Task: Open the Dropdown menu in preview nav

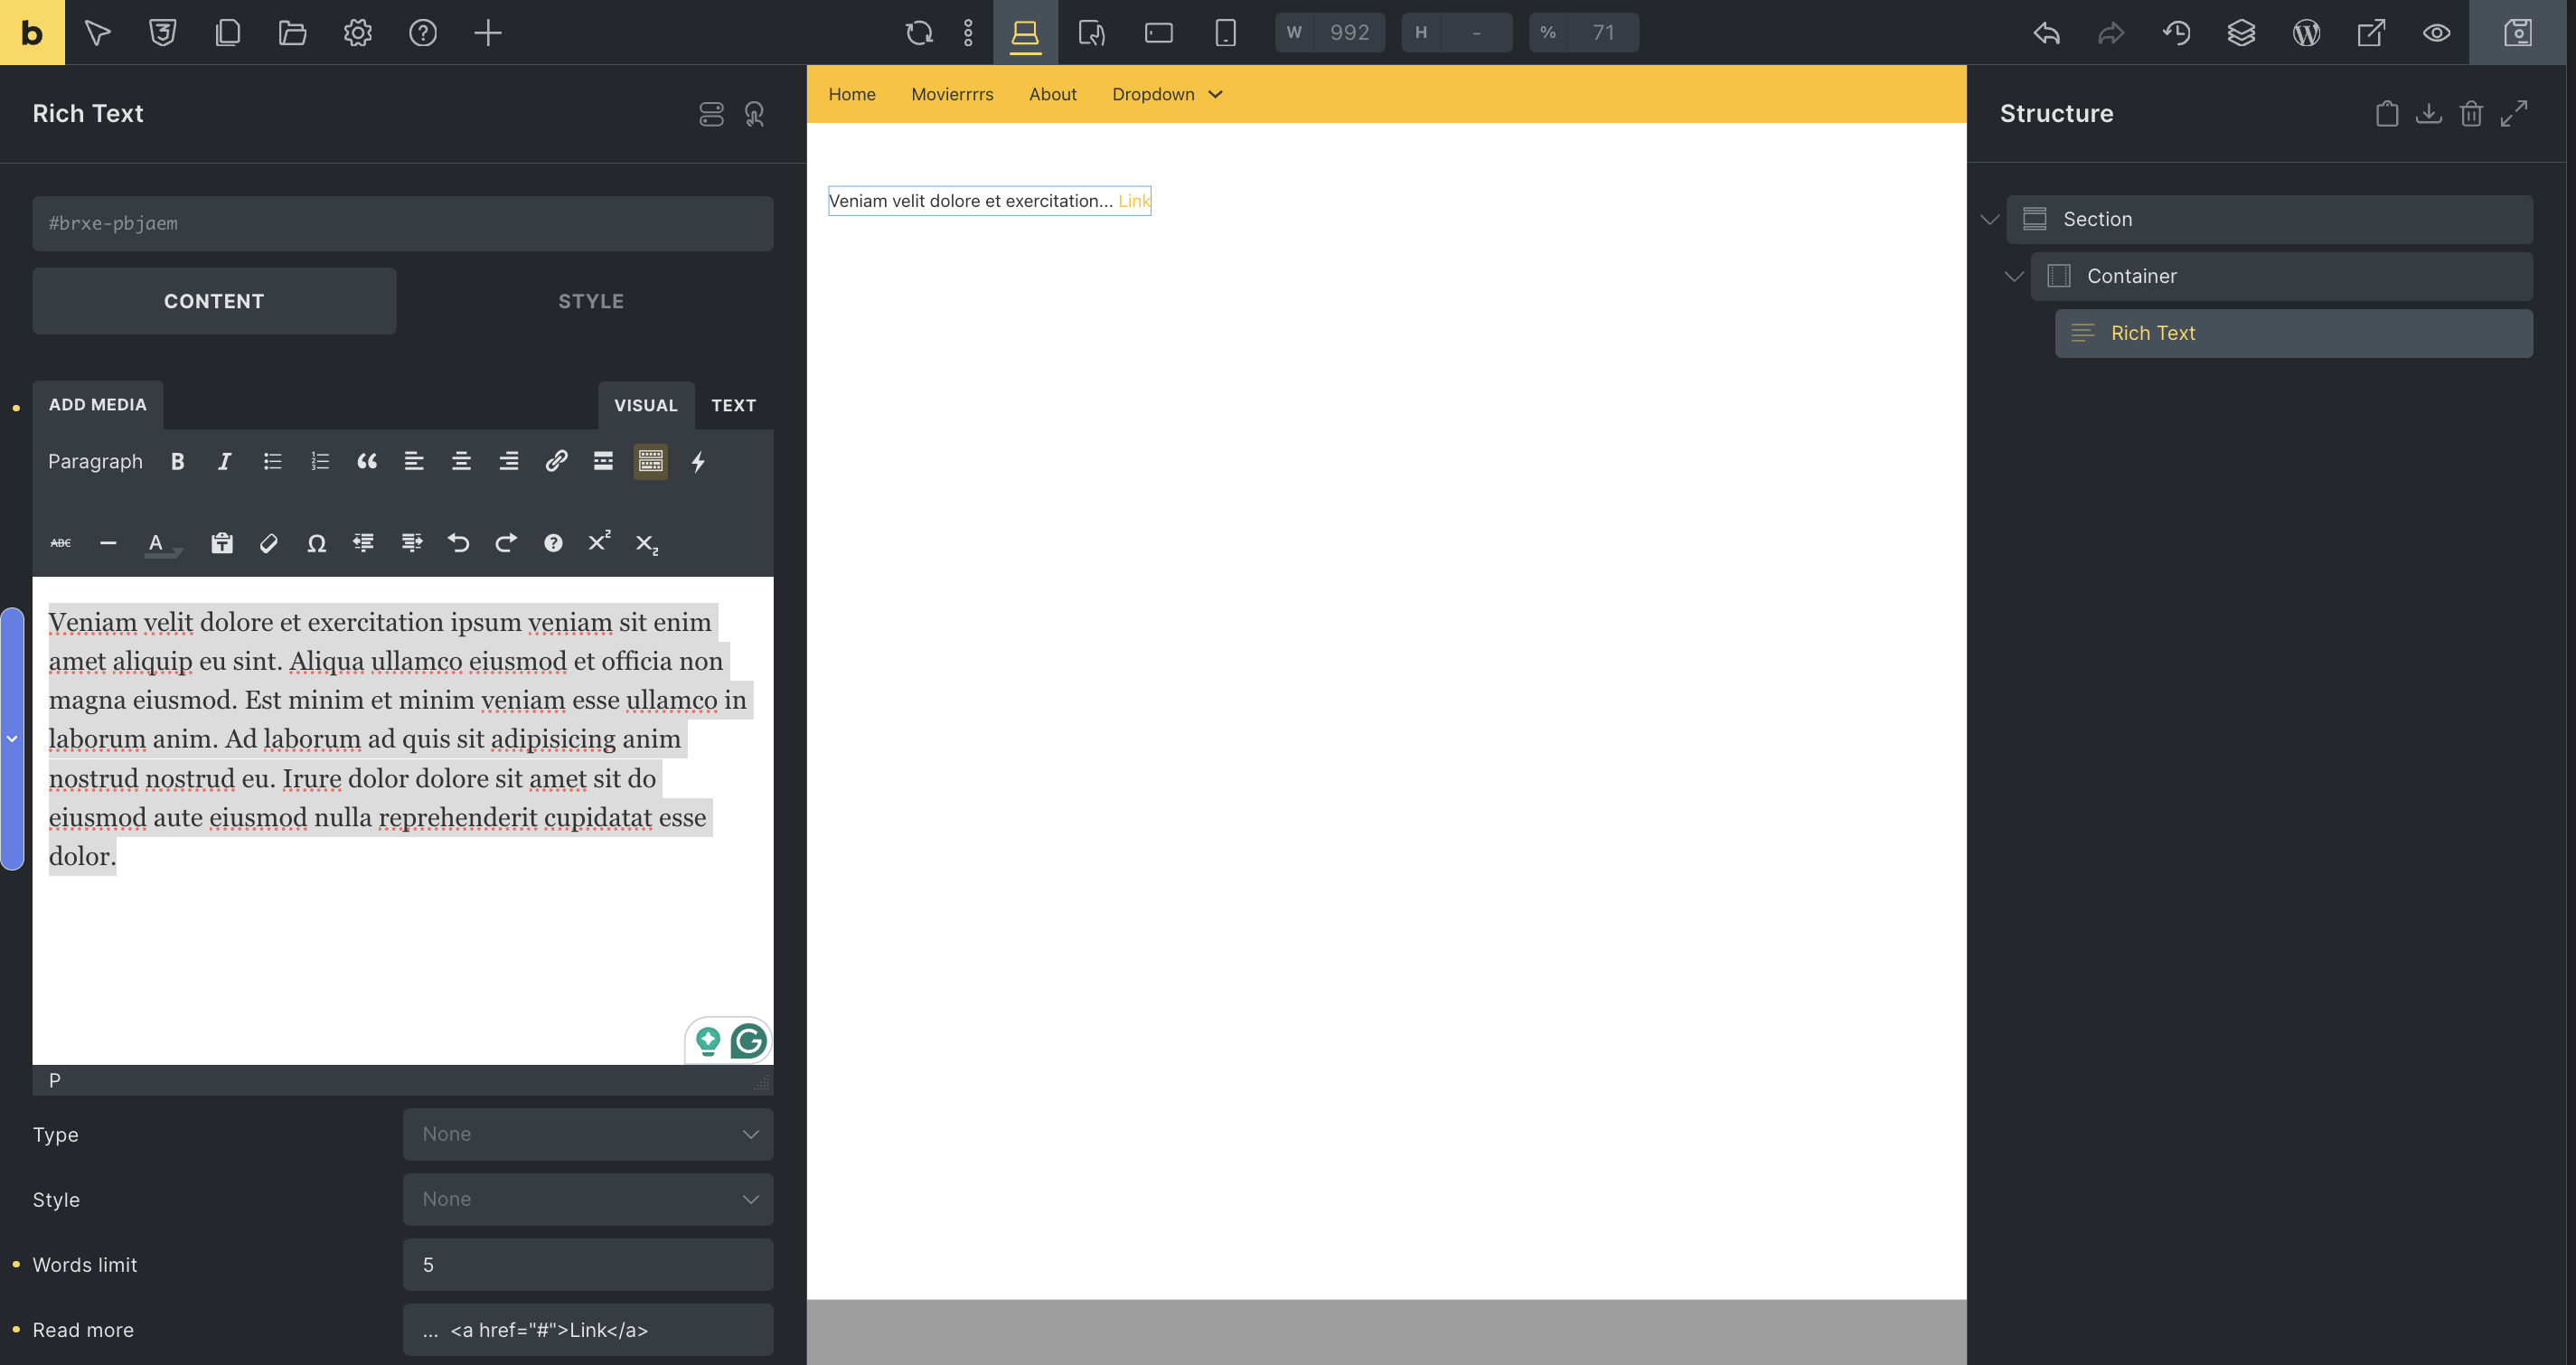Action: [x=1167, y=94]
